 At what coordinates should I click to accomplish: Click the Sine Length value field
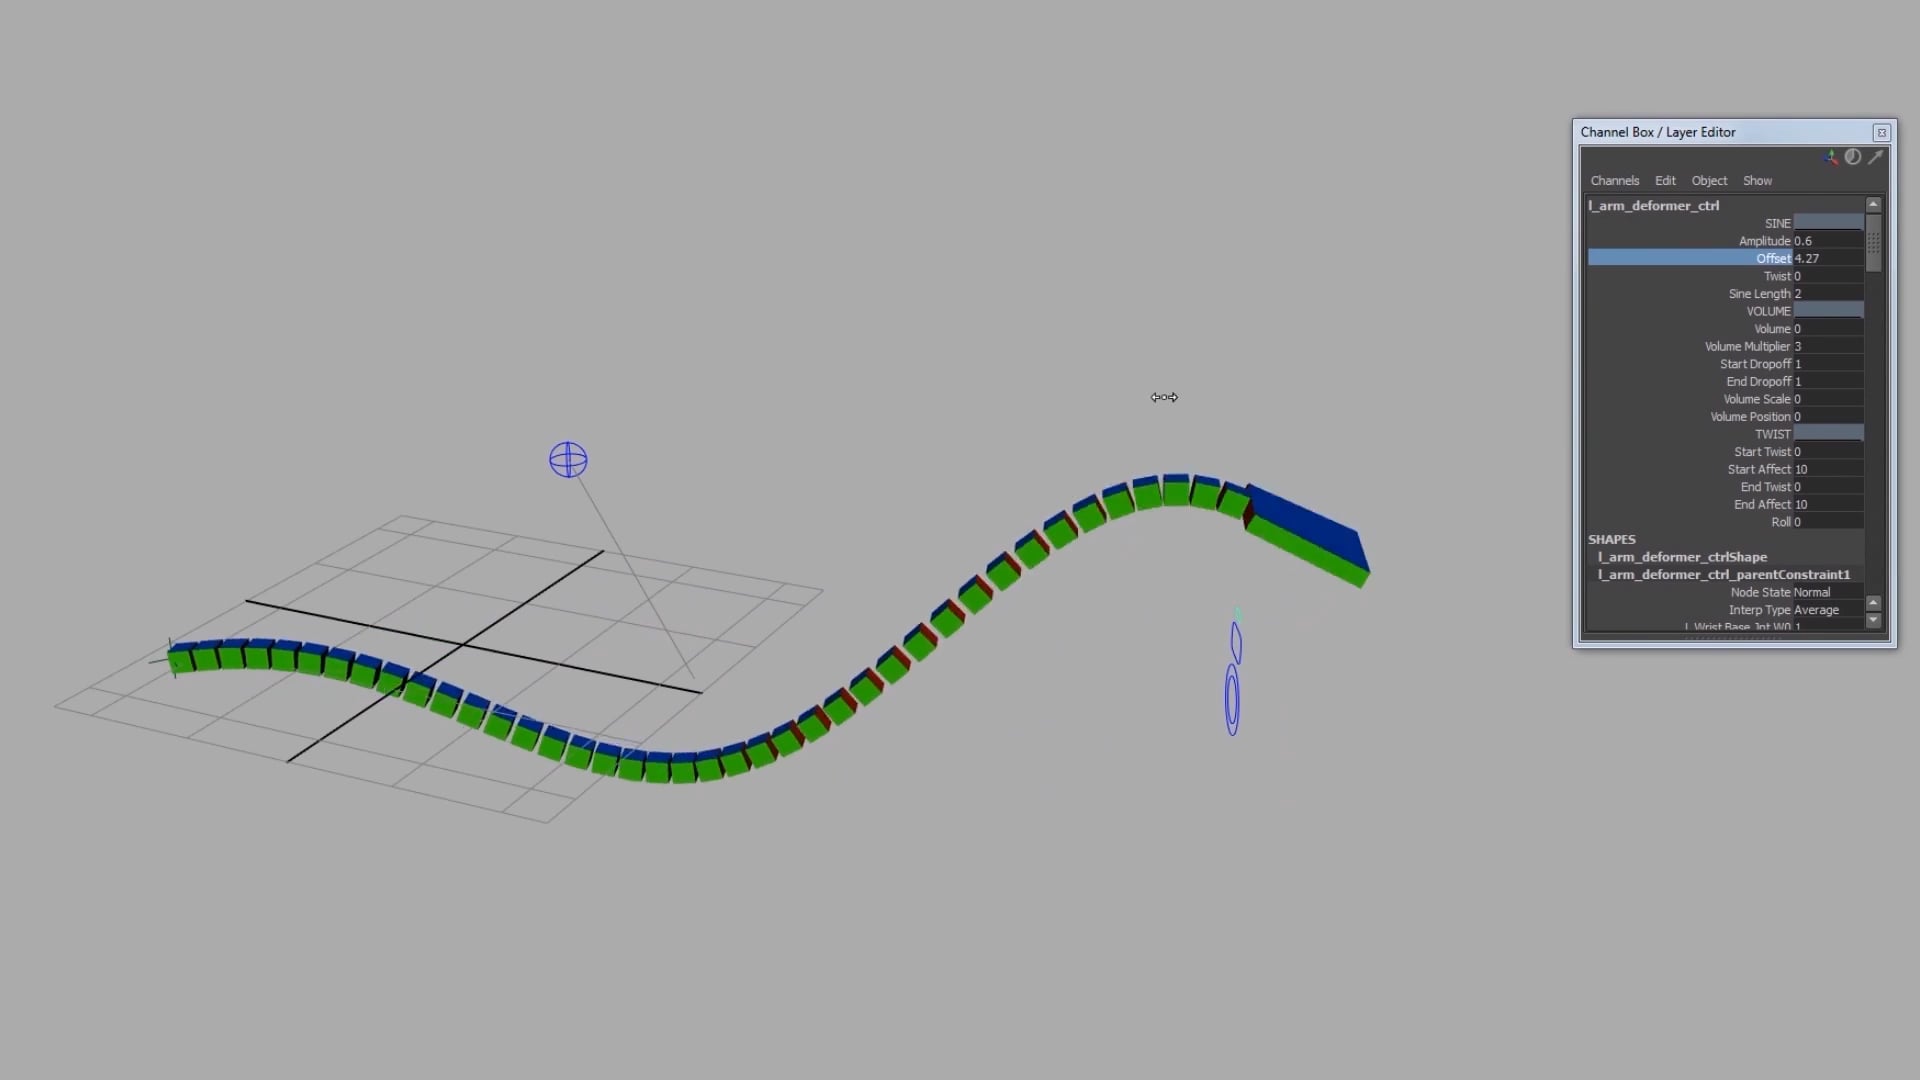click(1828, 294)
